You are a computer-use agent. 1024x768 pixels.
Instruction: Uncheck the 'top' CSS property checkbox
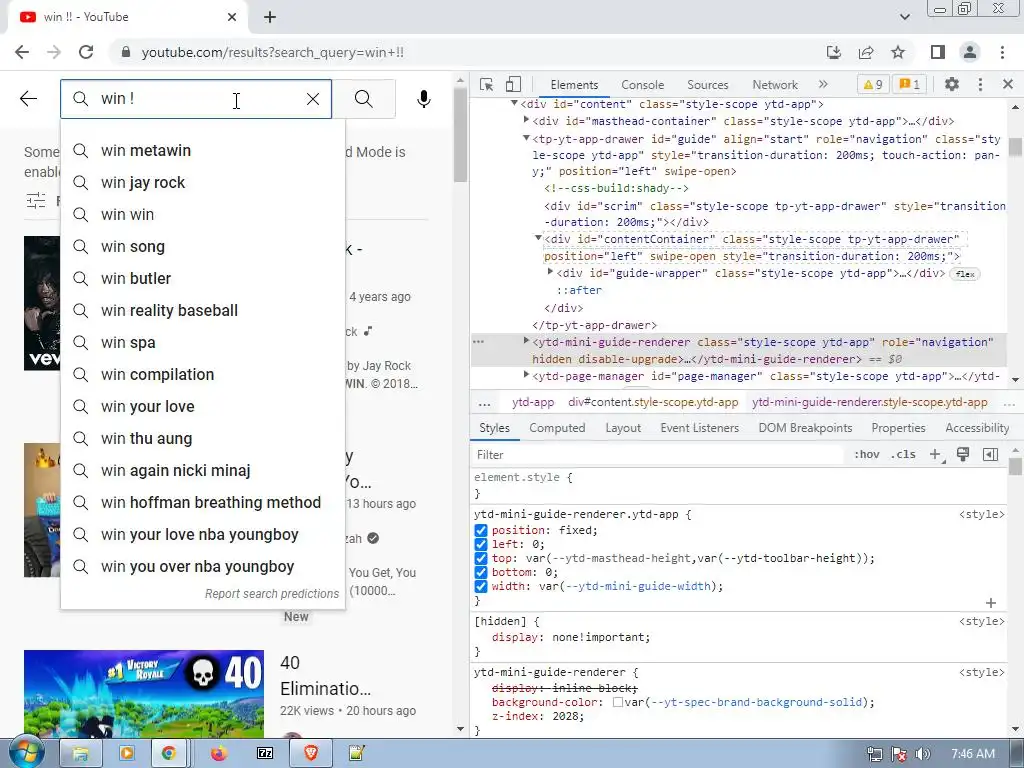[481, 558]
